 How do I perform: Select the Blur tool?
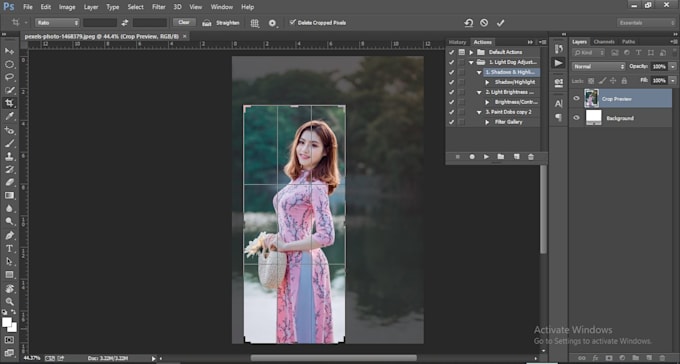(9, 209)
